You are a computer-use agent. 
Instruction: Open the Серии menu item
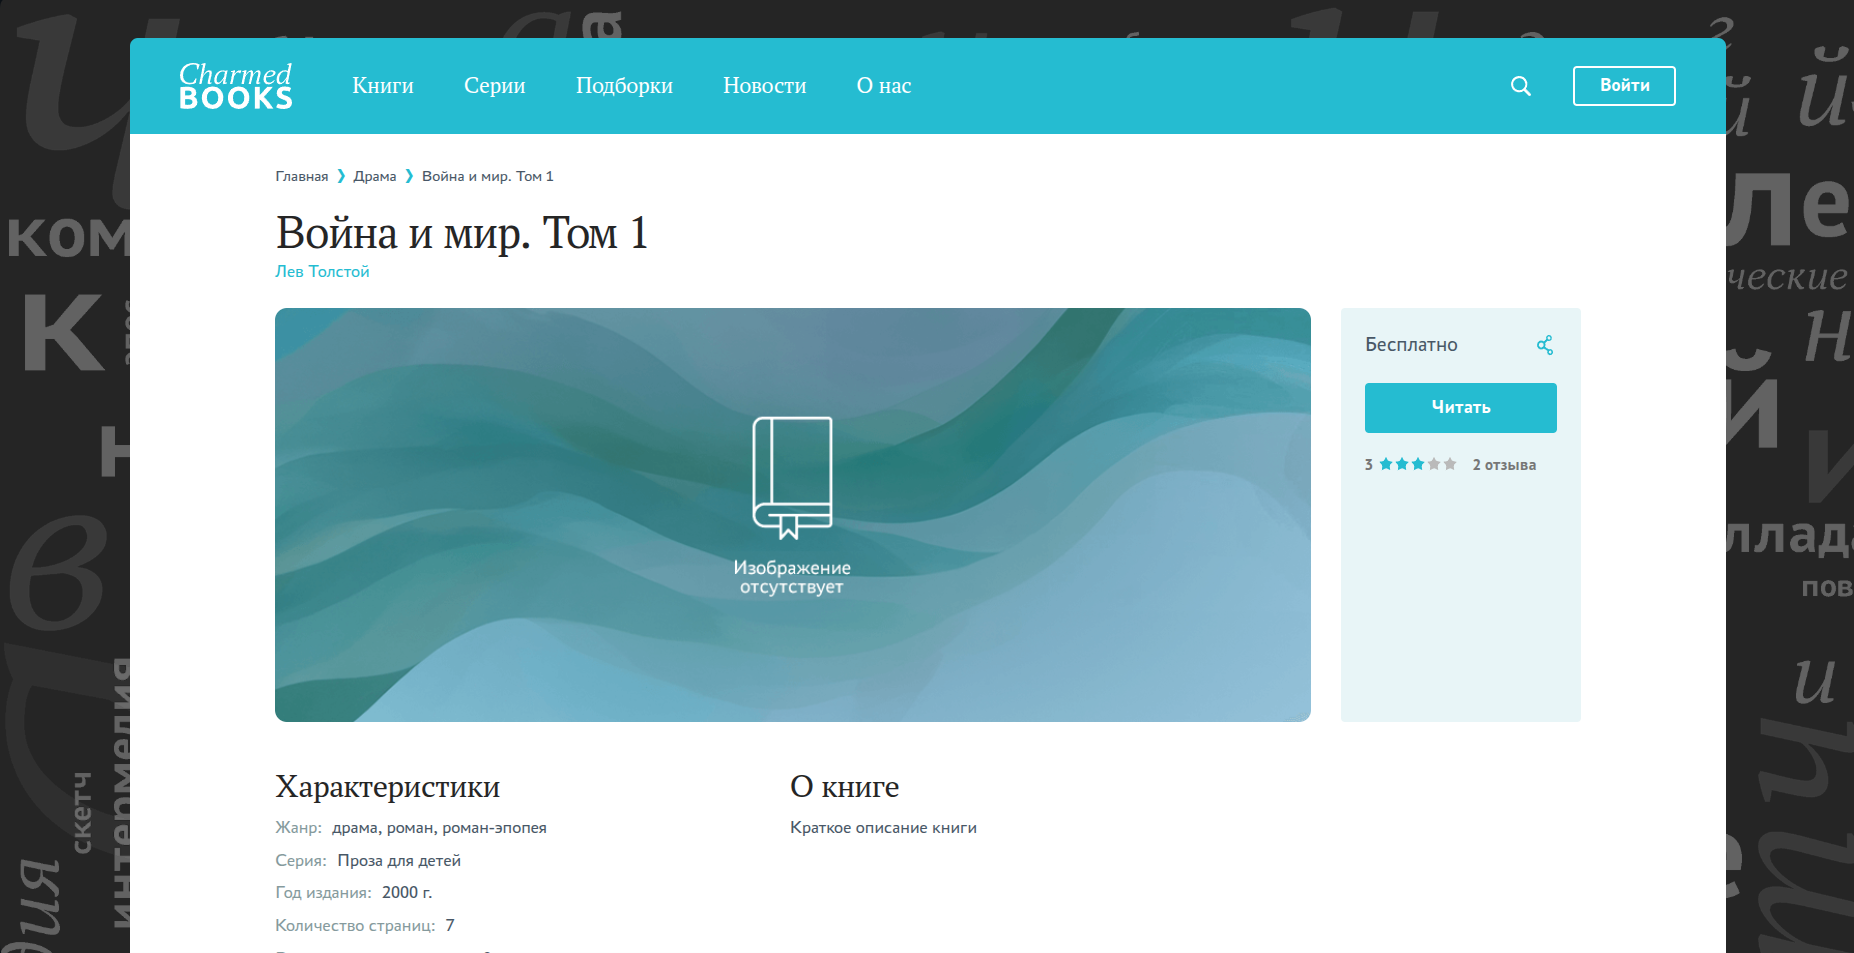pos(494,86)
